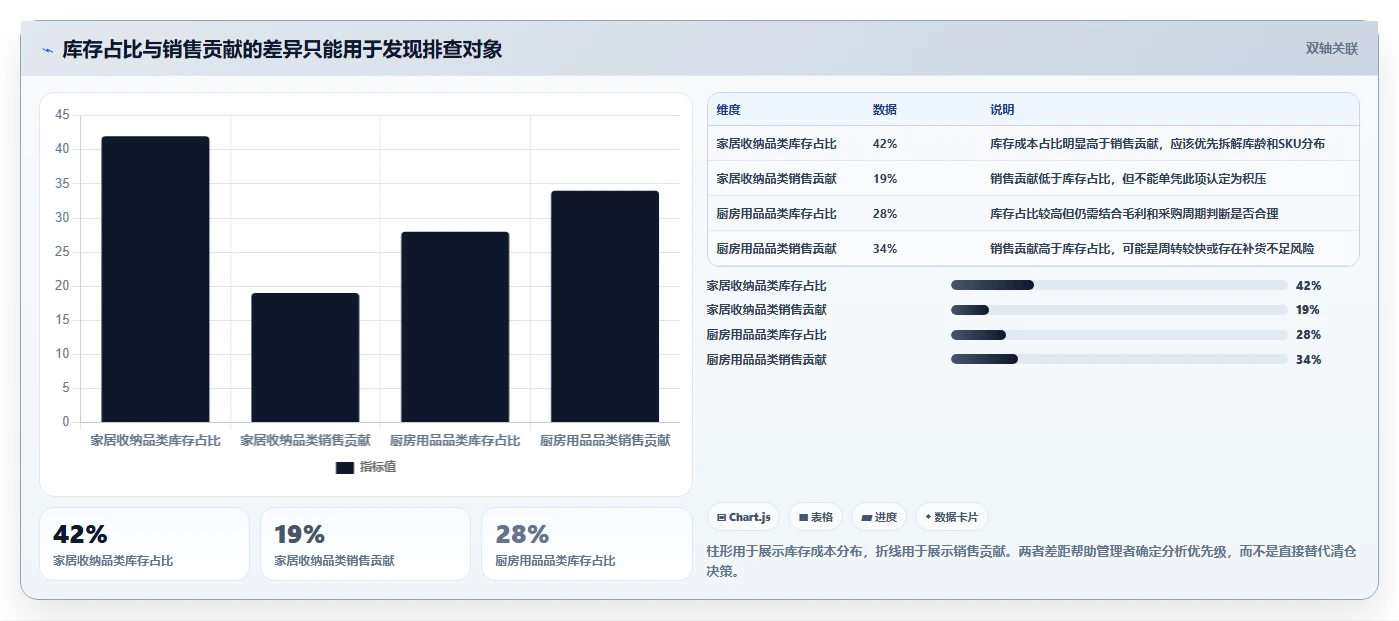The width and height of the screenshot is (1399, 621).
Task: Select the 厨房用品品类库存占比 table row name
Action: pyautogui.click(x=777, y=214)
